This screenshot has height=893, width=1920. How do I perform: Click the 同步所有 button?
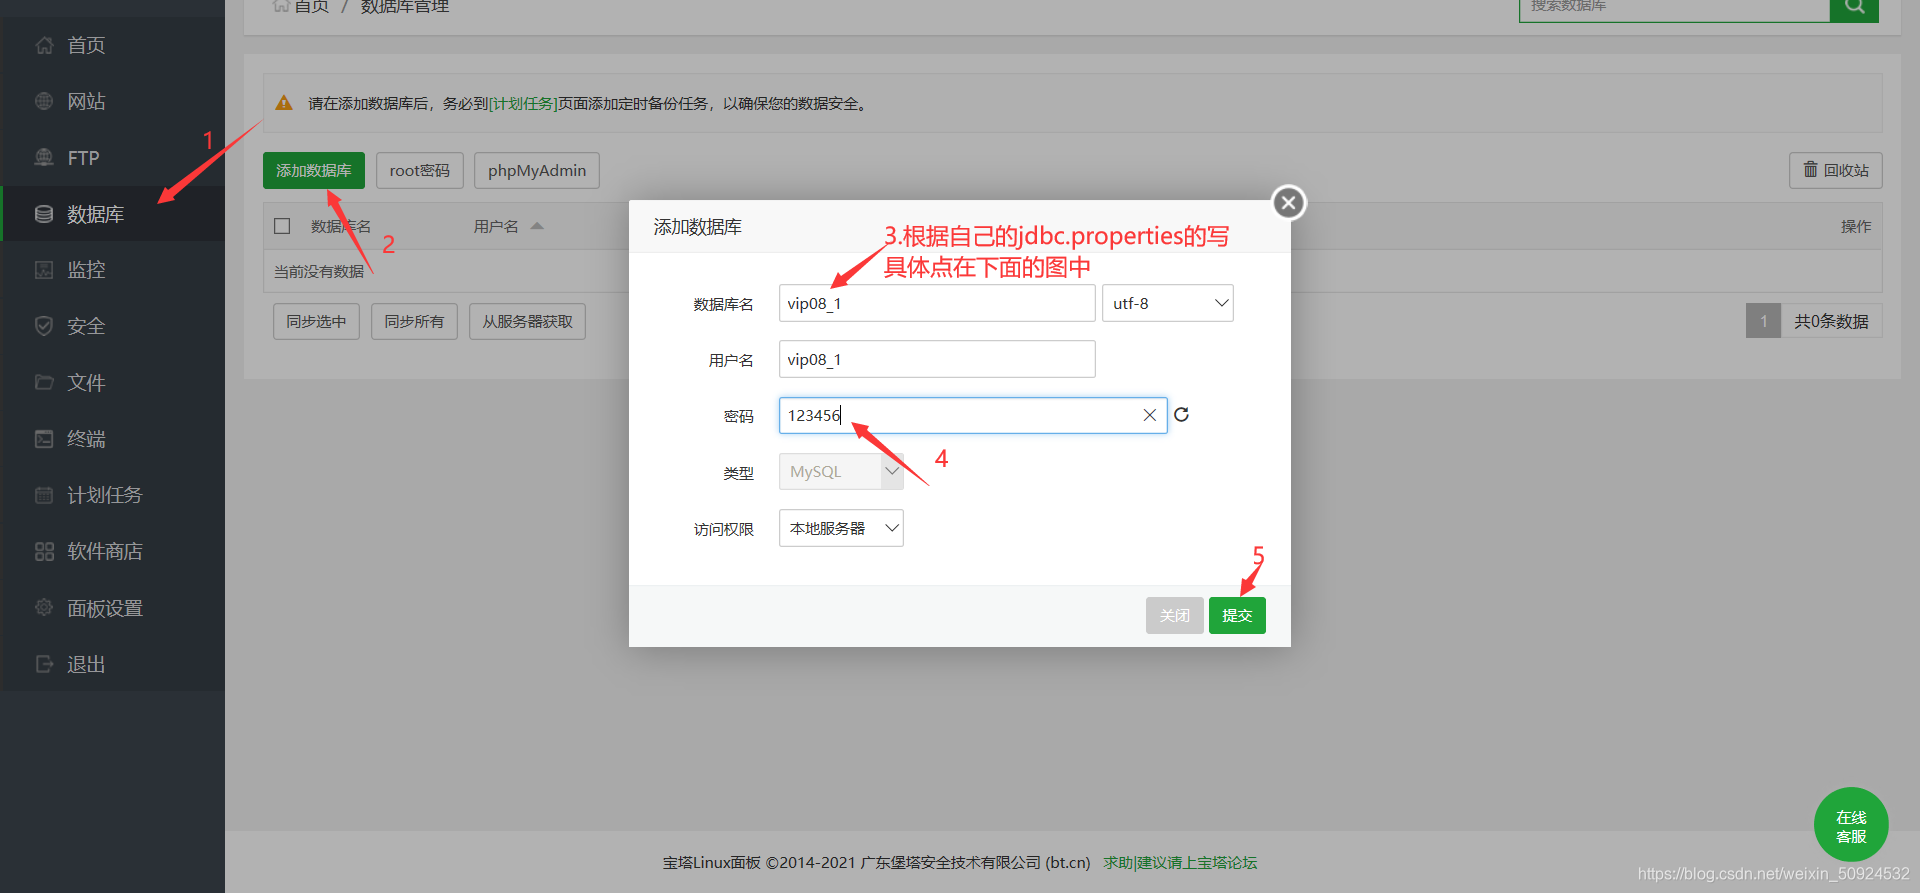414,321
